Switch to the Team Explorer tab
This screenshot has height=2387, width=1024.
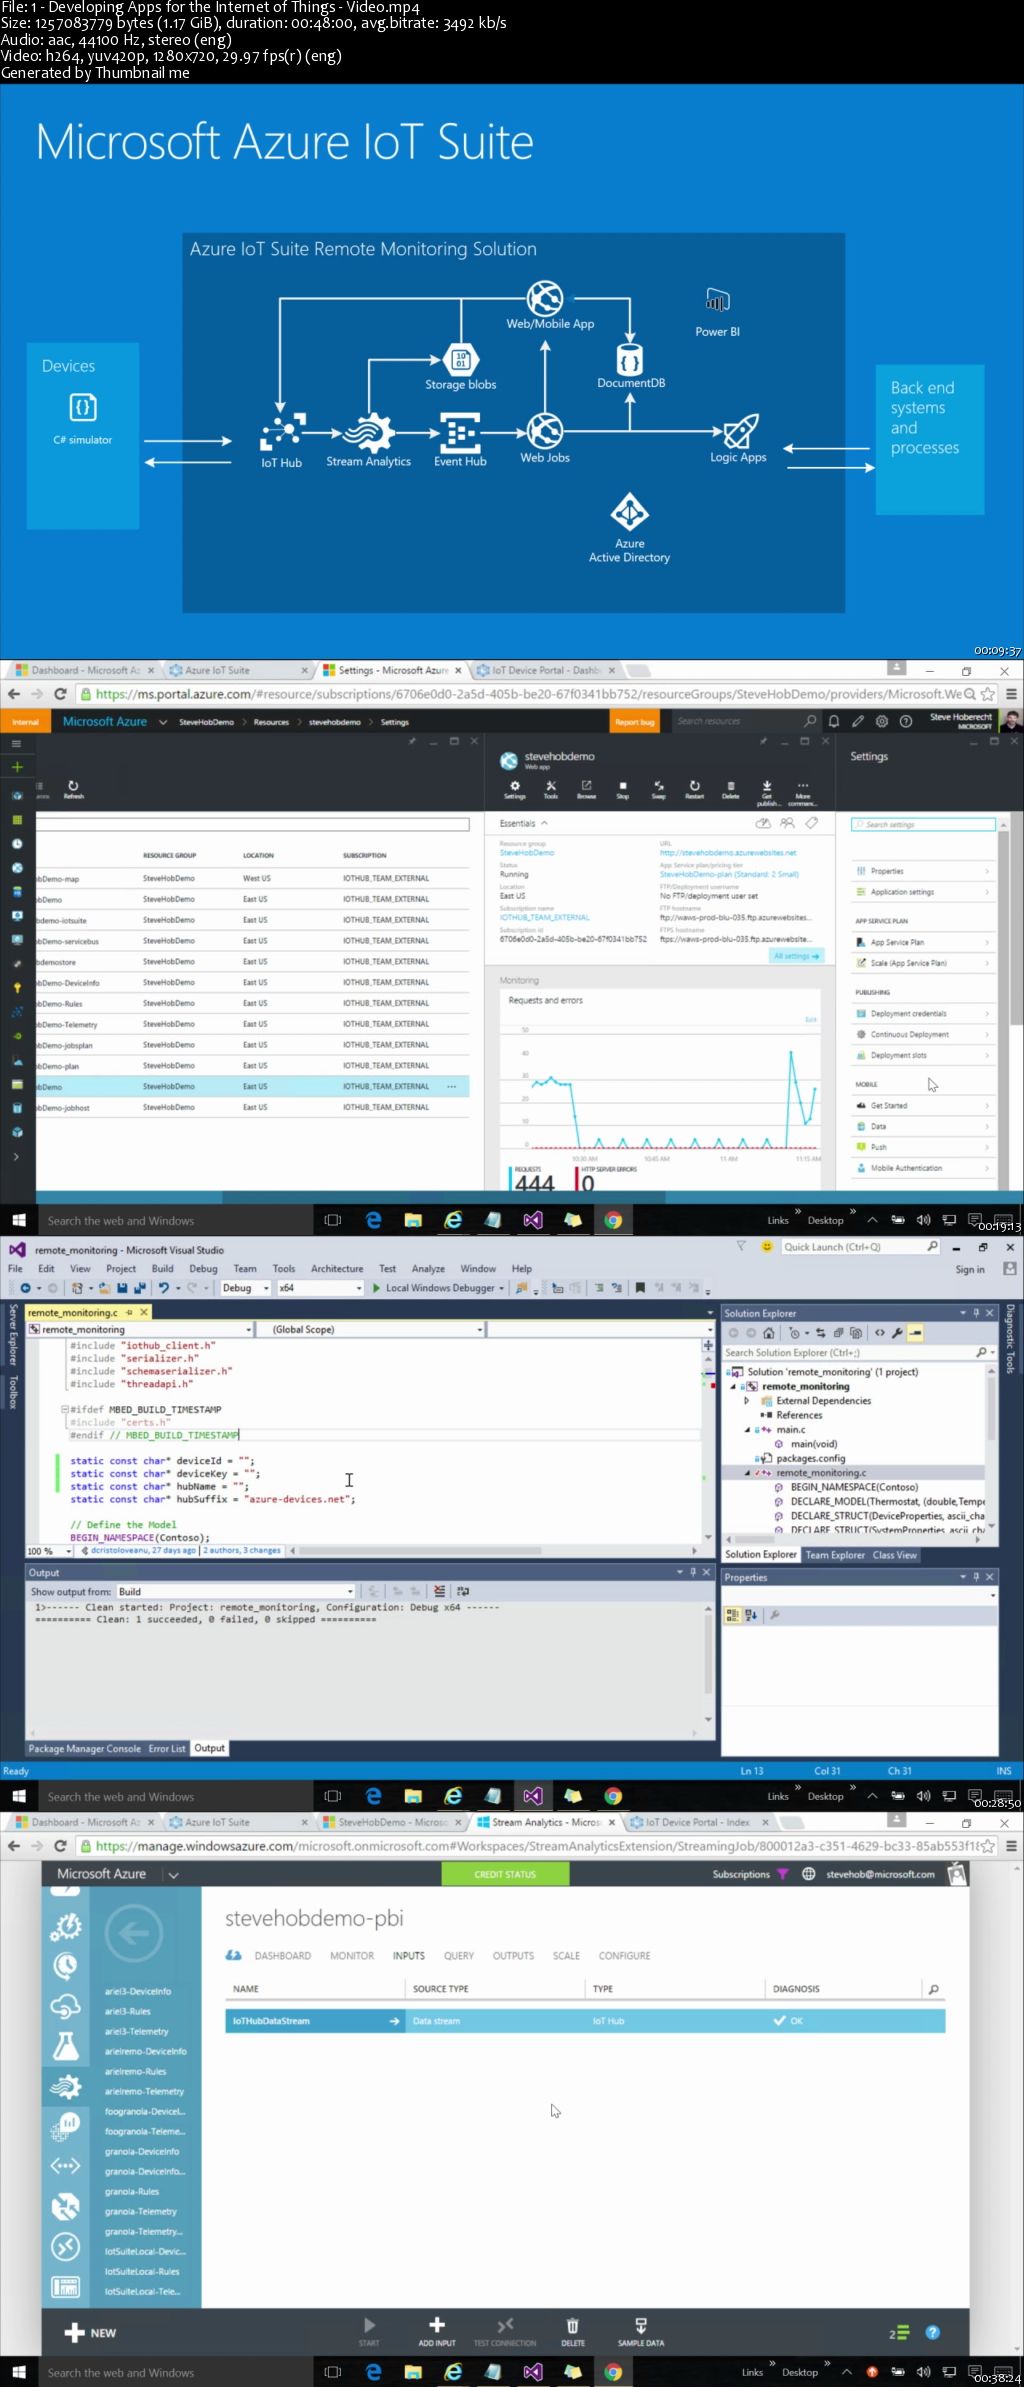(x=835, y=1555)
